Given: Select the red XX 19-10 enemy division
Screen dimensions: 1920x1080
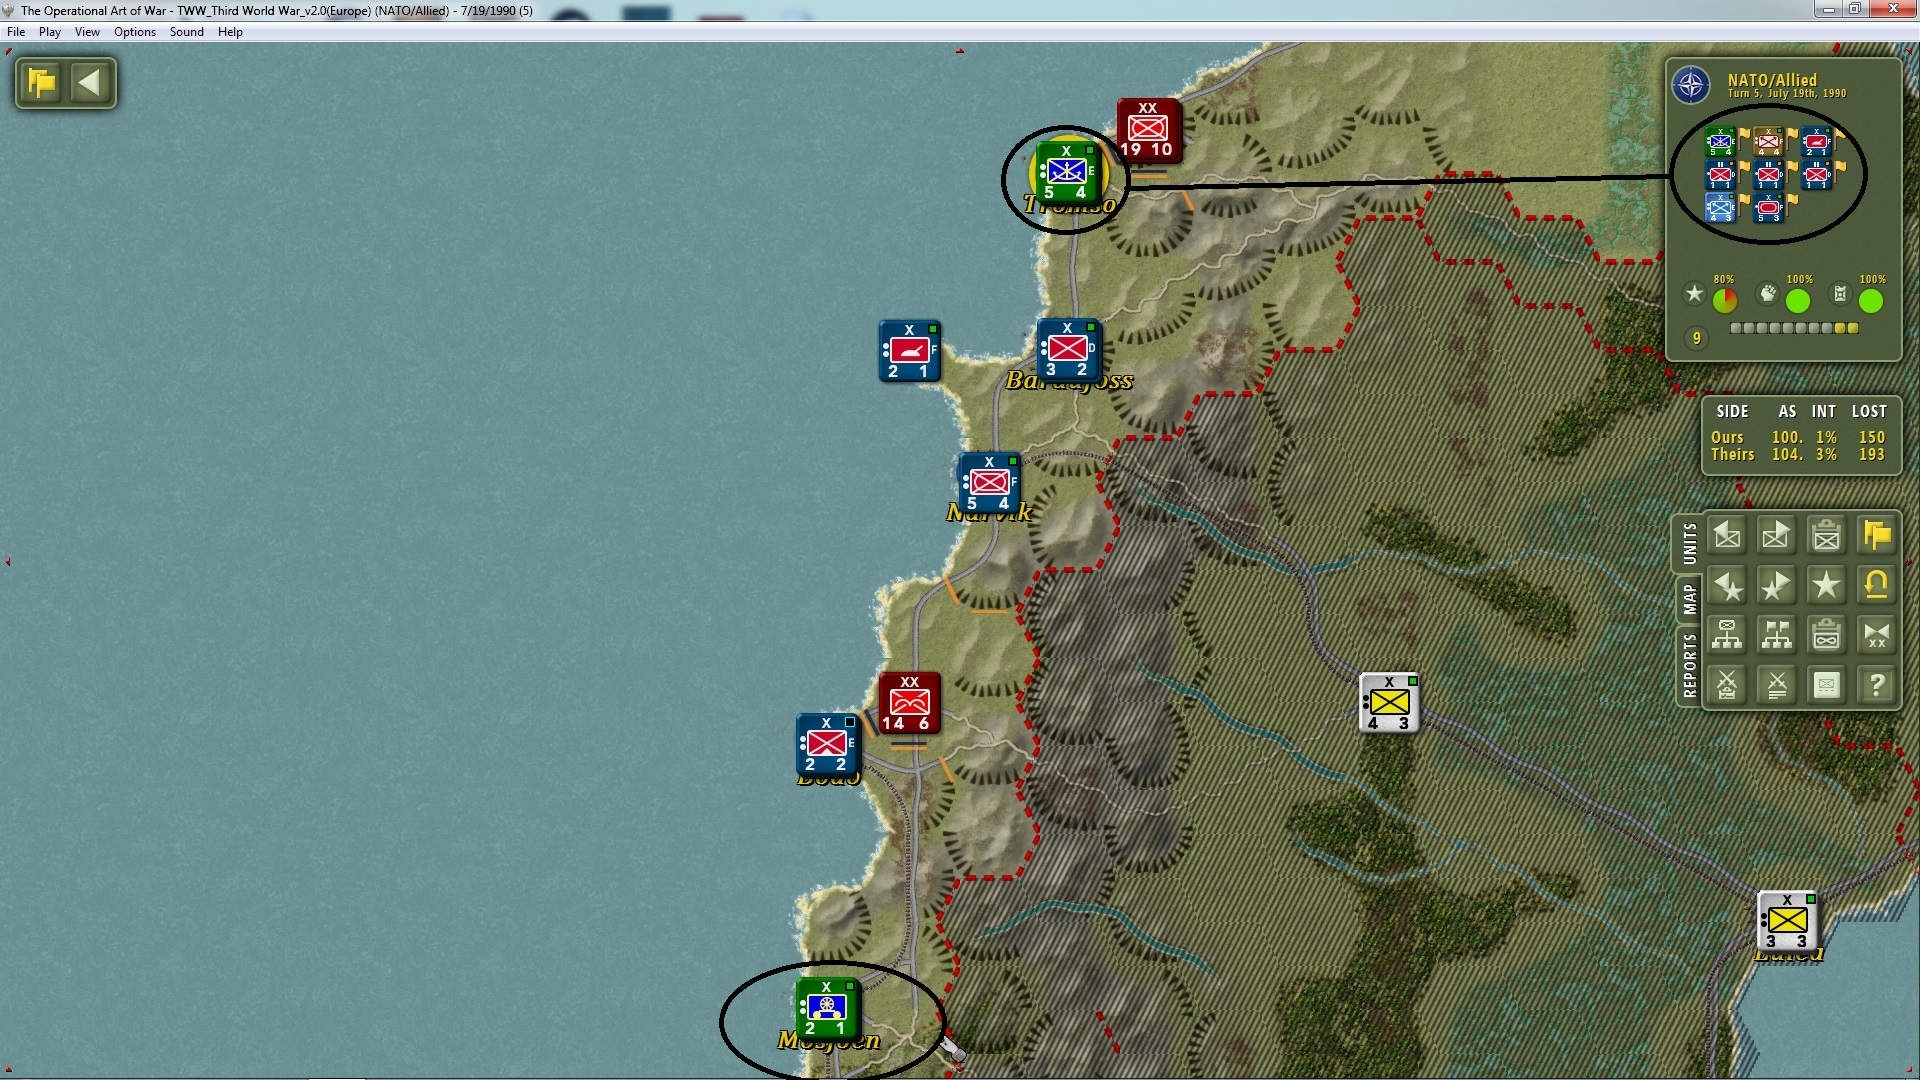Looking at the screenshot, I should (x=1148, y=130).
